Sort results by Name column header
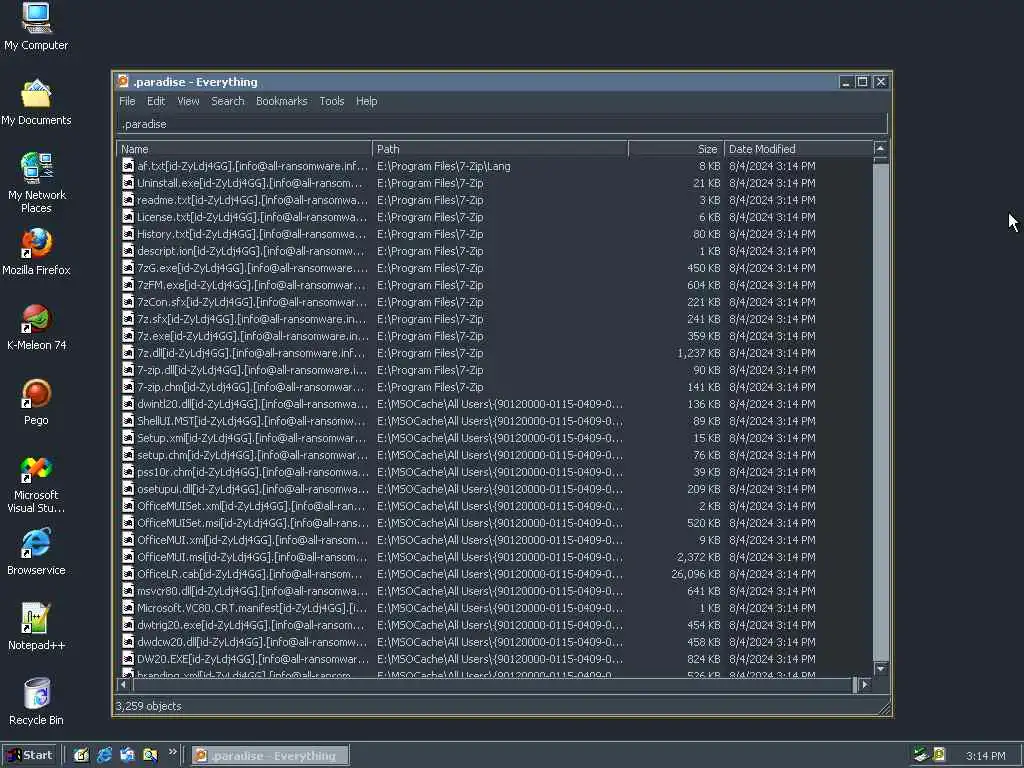Viewport: 1024px width, 768px height. pos(244,149)
